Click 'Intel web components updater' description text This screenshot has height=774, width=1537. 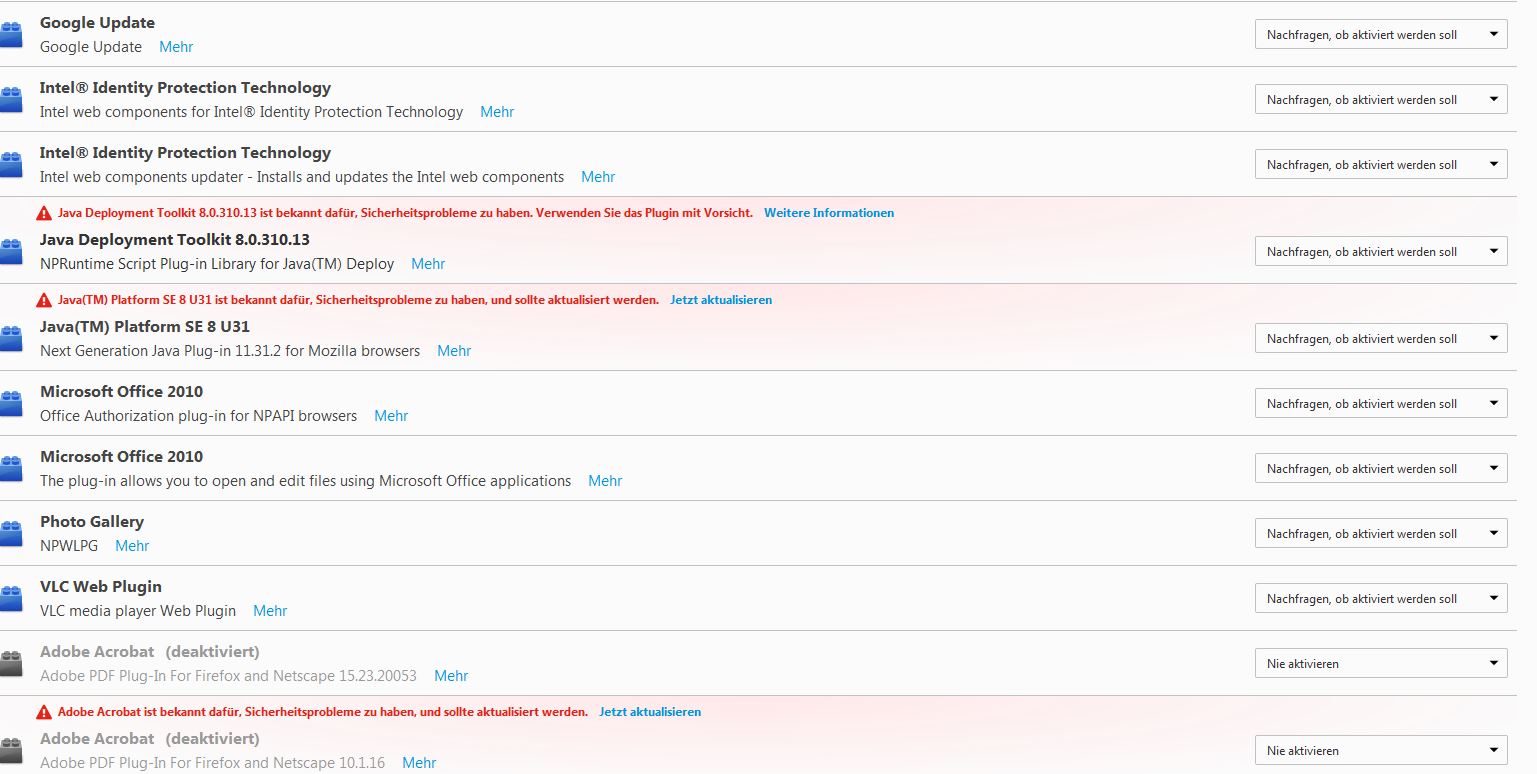302,177
